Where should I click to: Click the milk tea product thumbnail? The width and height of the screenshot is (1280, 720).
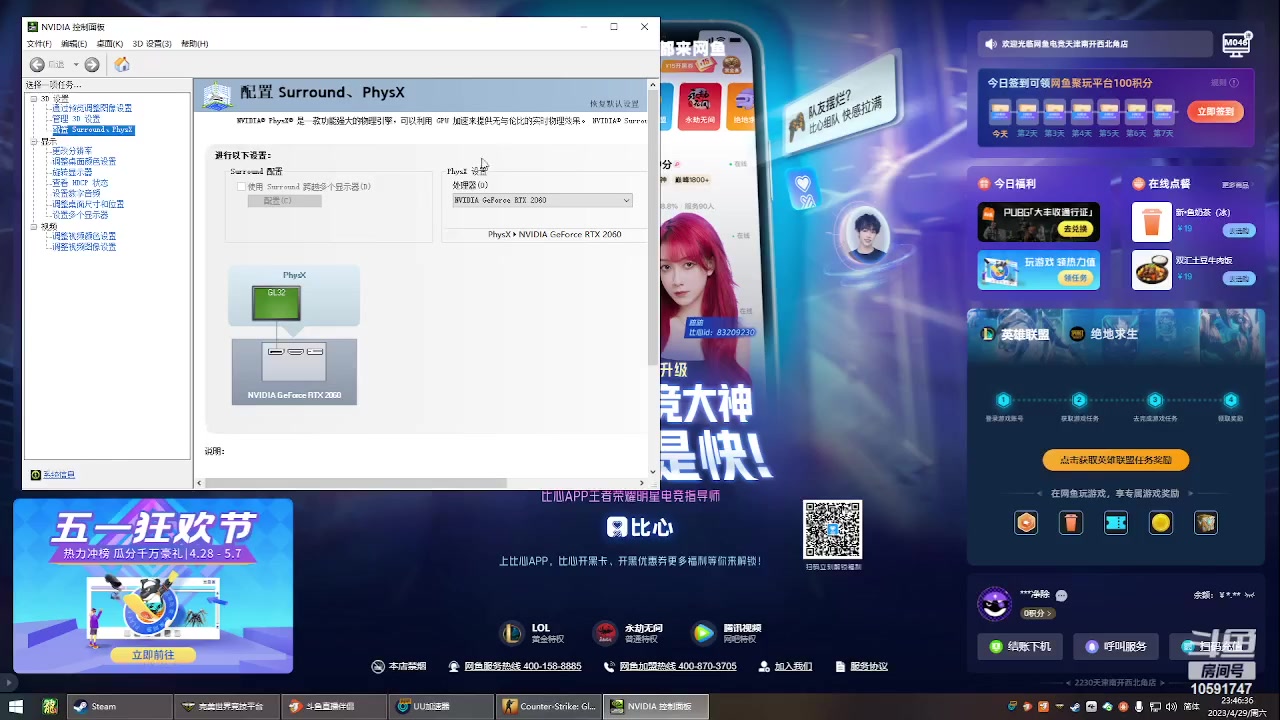coord(1152,222)
